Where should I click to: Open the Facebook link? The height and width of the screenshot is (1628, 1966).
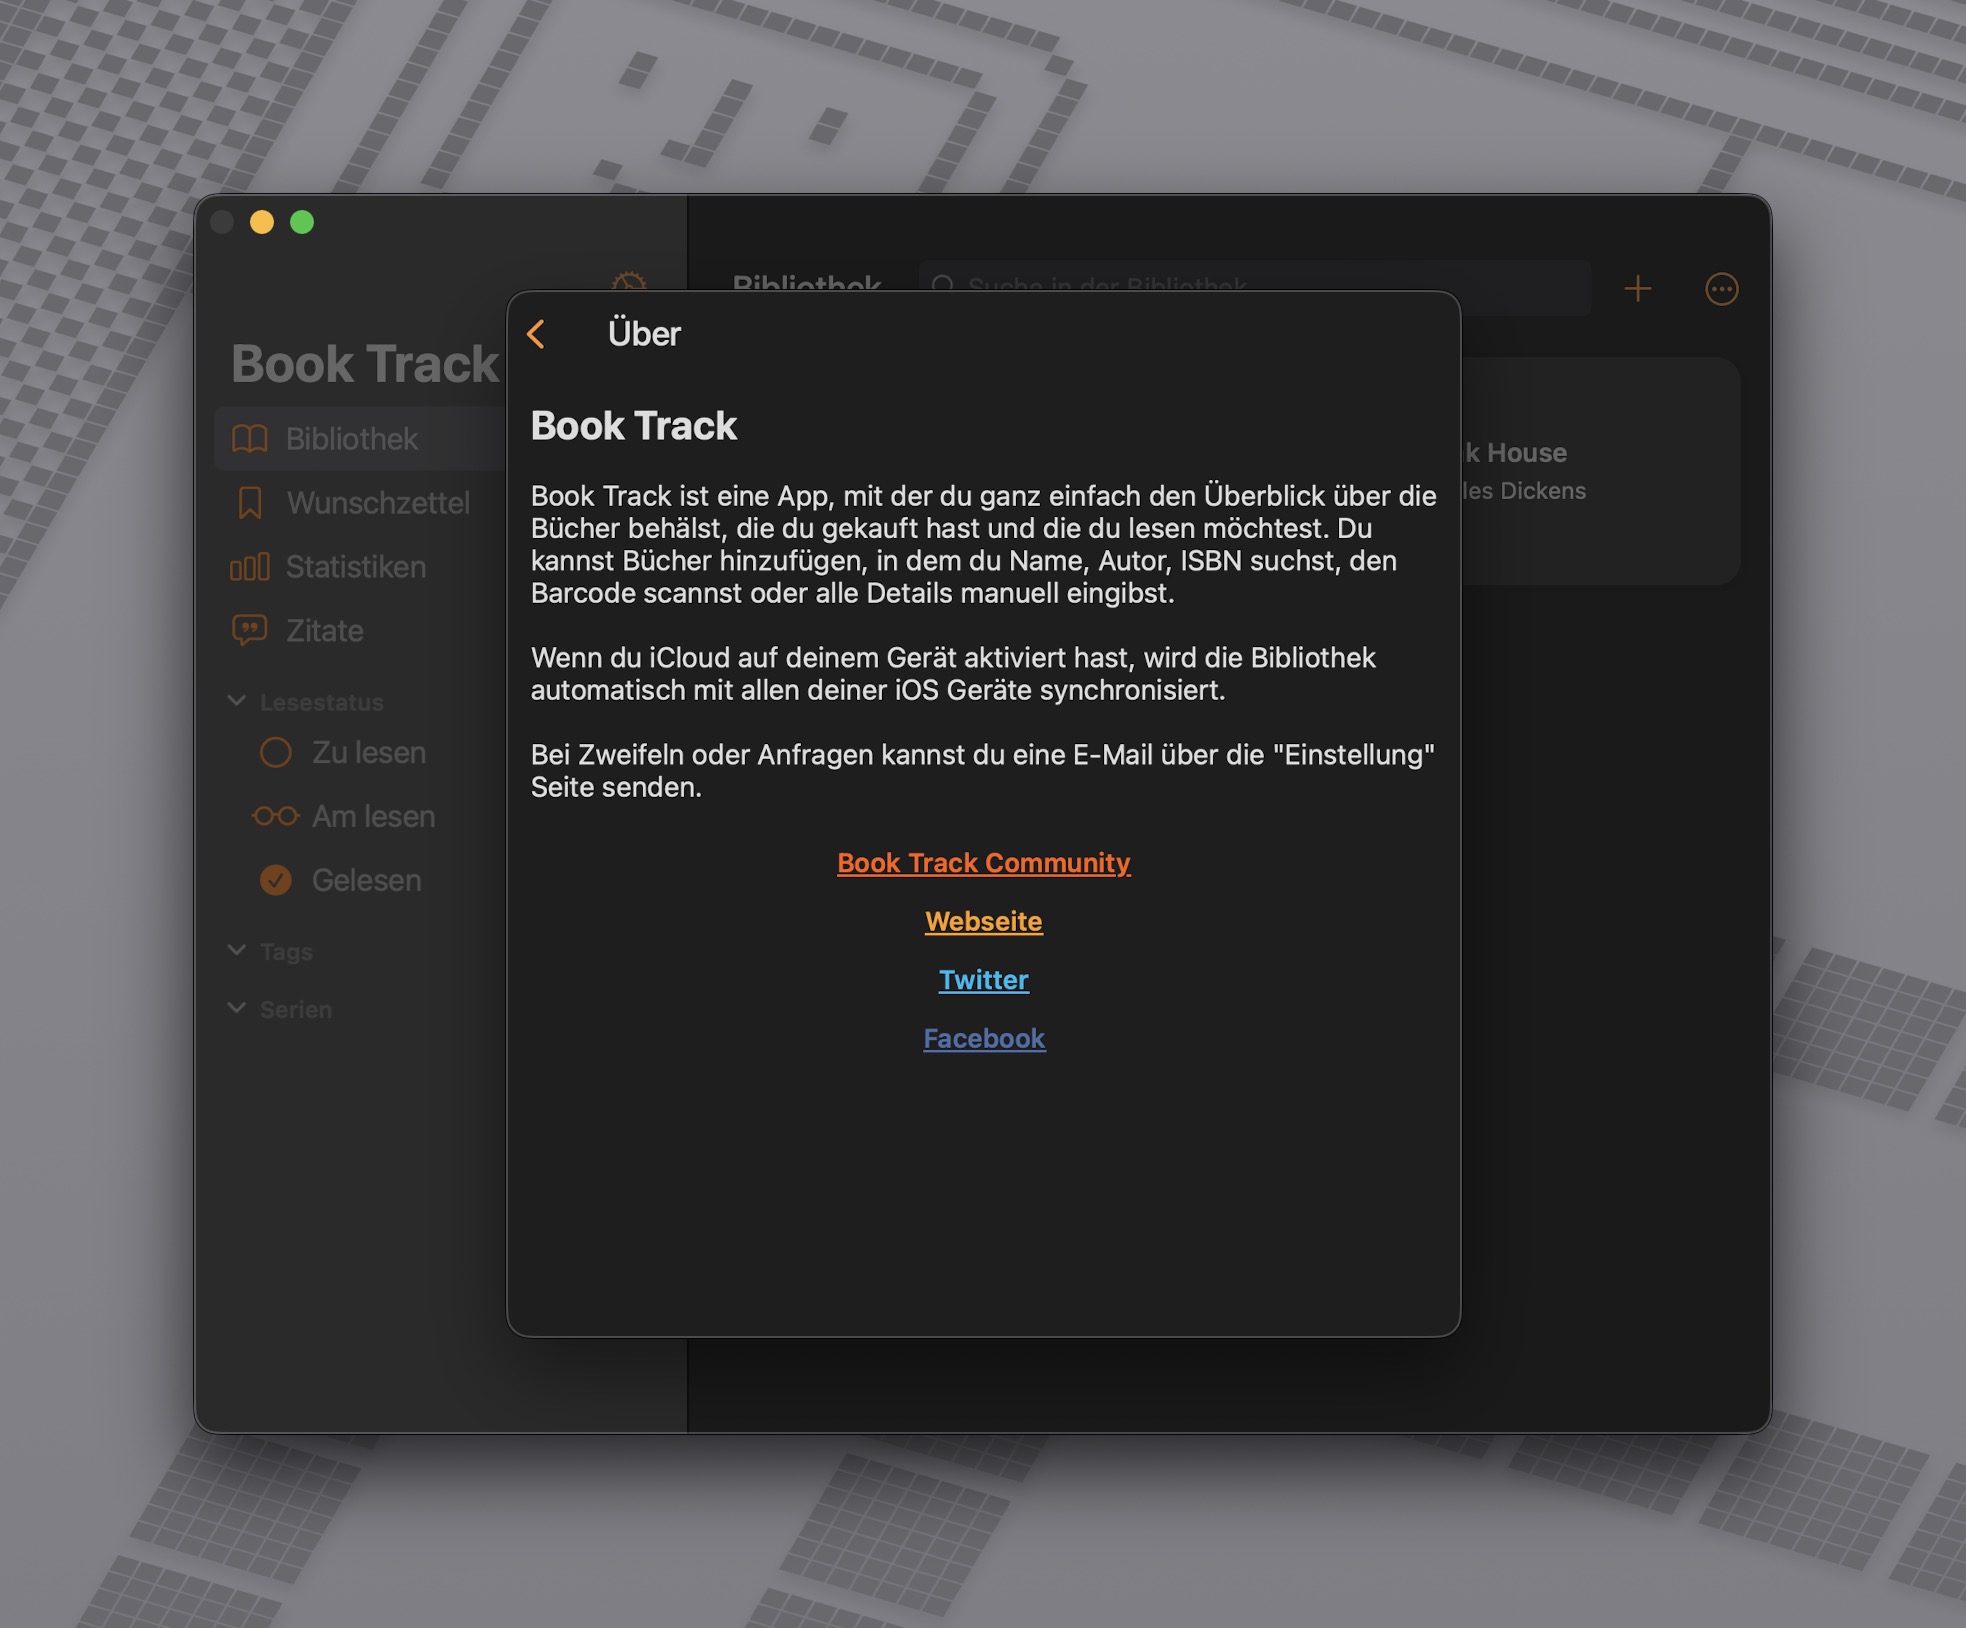pyautogui.click(x=983, y=1038)
